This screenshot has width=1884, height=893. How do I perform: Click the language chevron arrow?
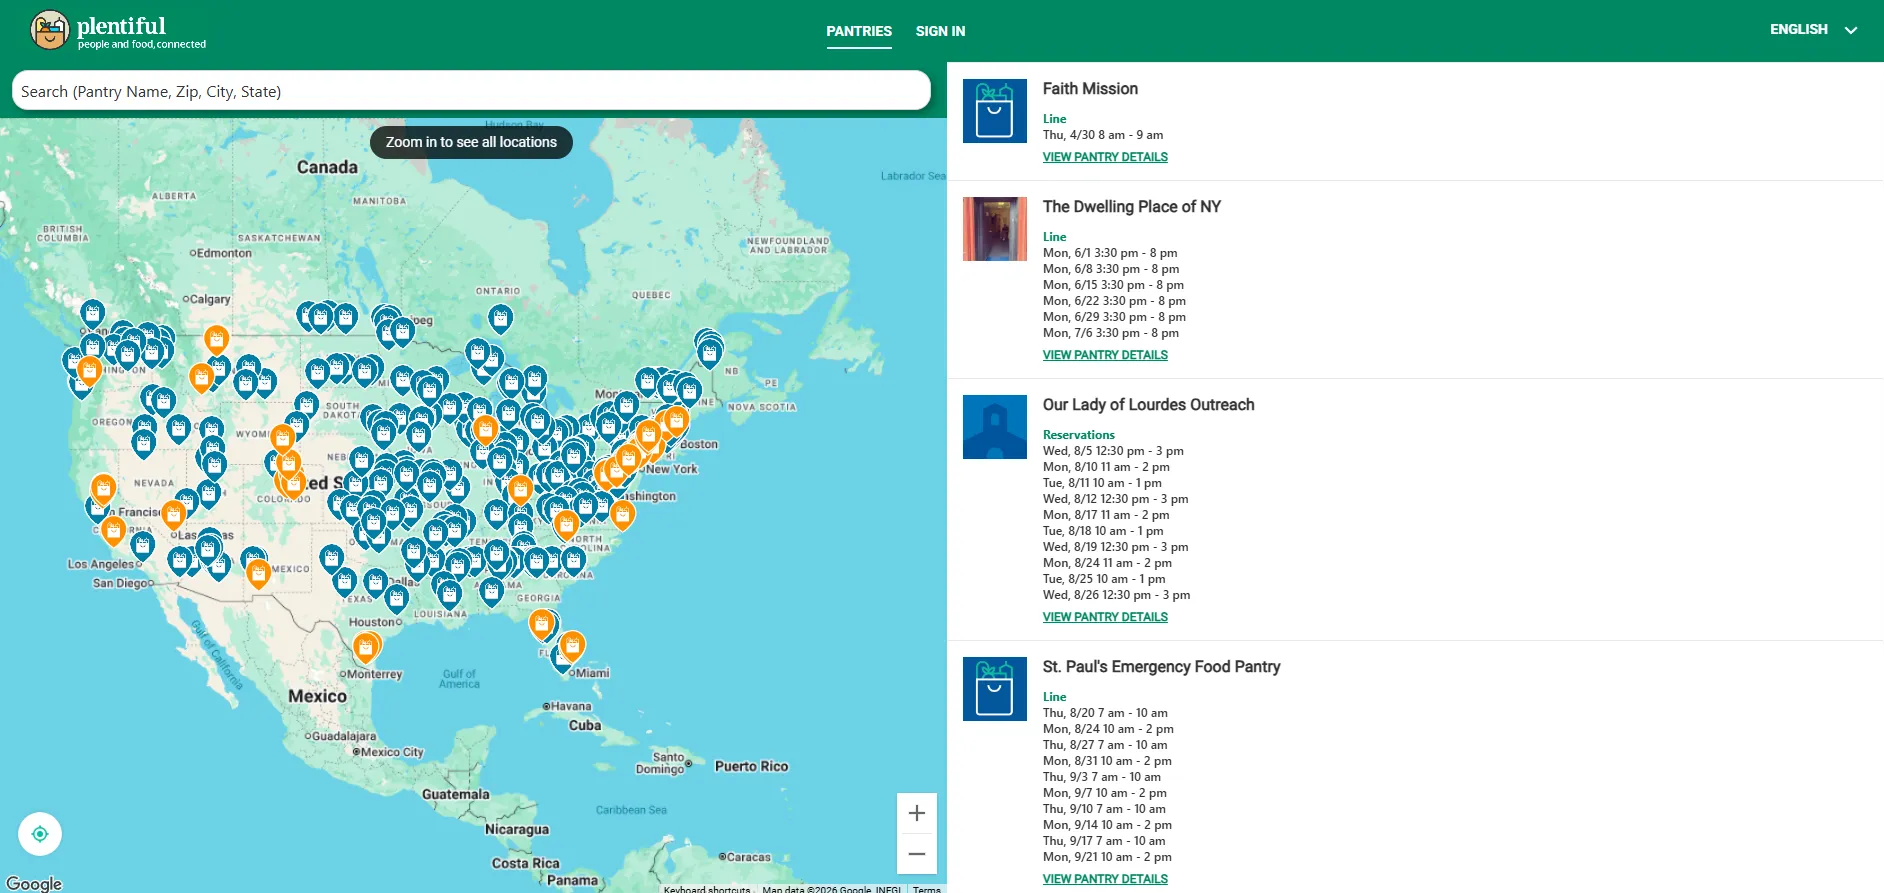(x=1851, y=30)
